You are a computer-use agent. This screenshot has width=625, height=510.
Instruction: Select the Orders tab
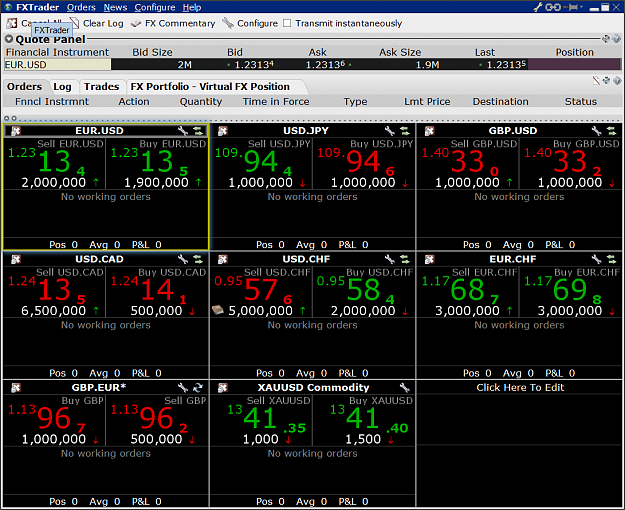click(24, 87)
